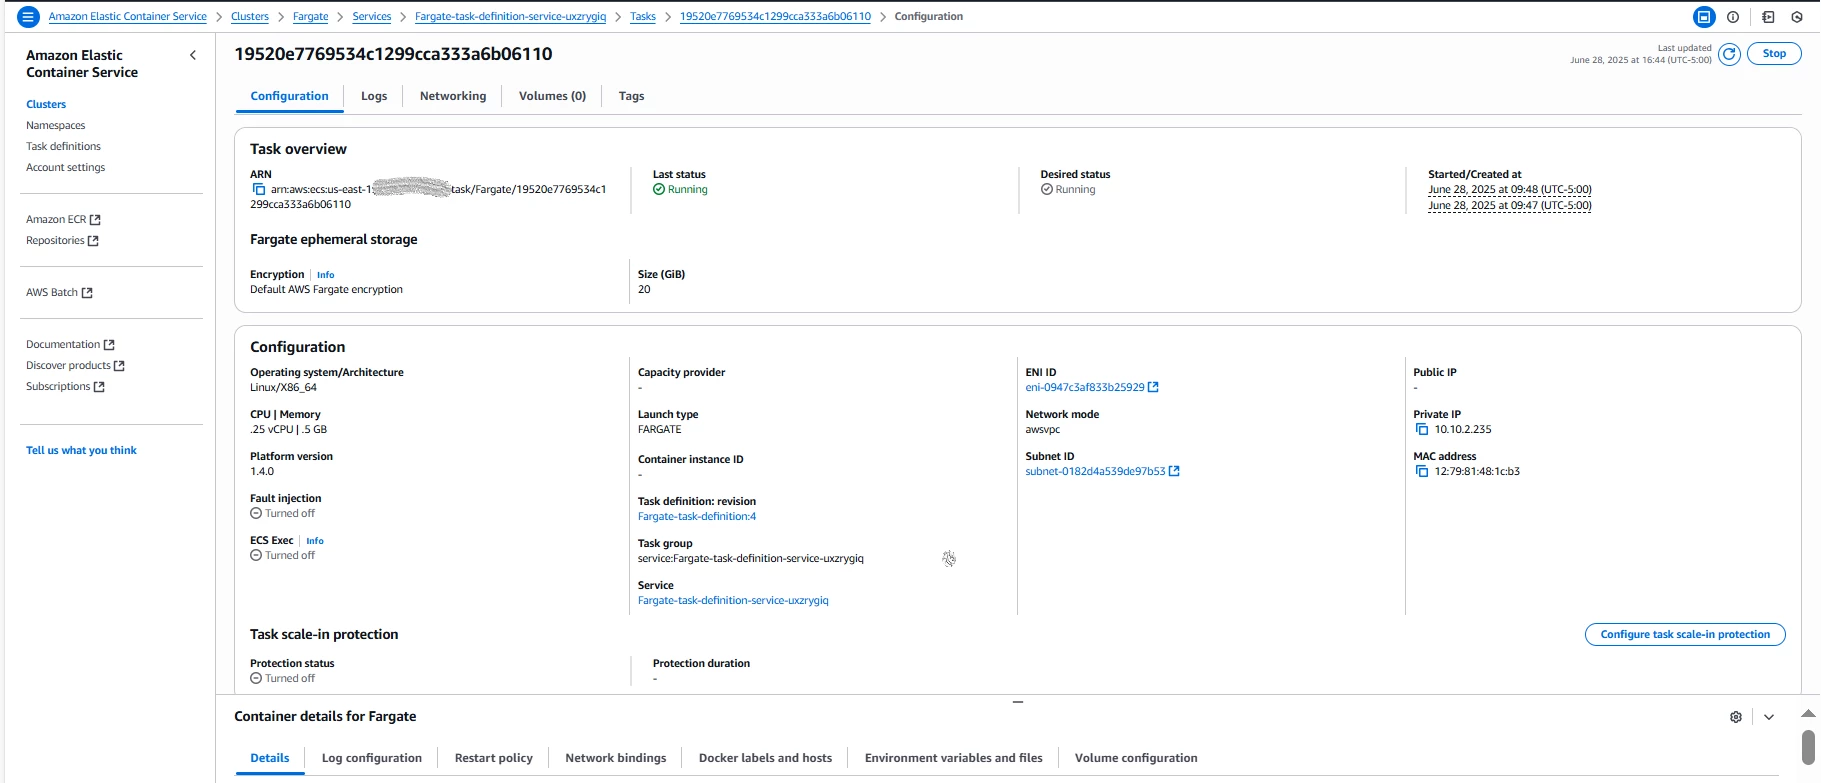1821x783 pixels.
Task: Open the Tags tab
Action: 631,96
